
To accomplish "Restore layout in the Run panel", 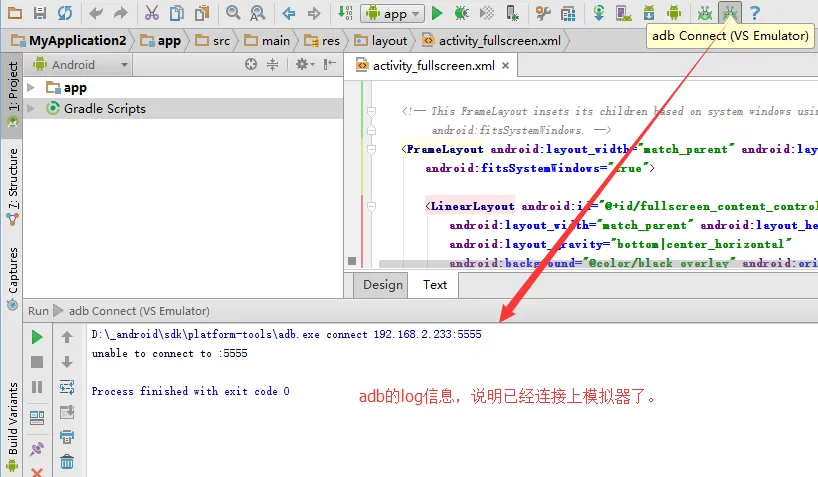I will pyautogui.click(x=37, y=418).
